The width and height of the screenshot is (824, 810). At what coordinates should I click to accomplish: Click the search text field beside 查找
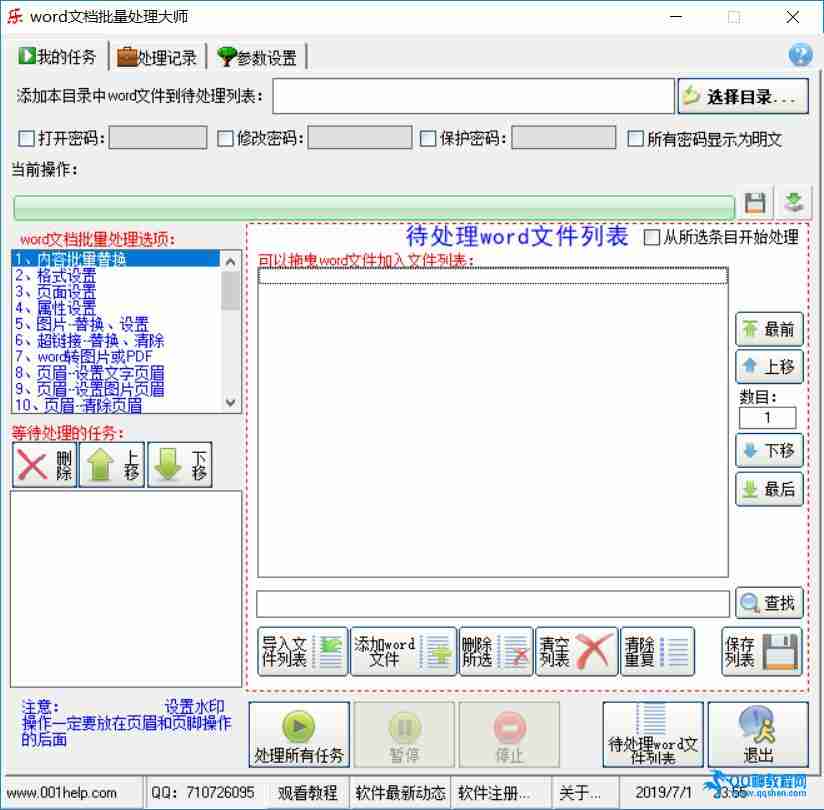492,604
